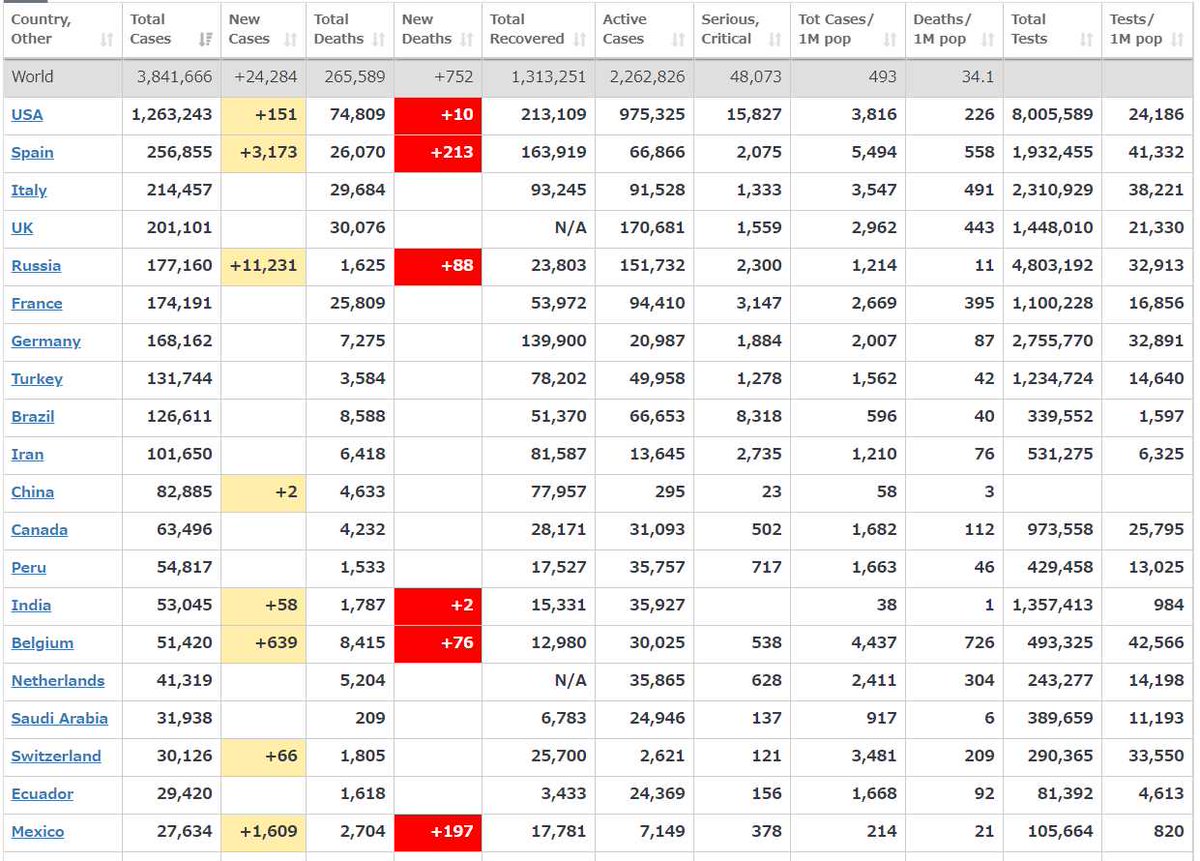Sort by Total Recovered column arrows
The height and width of the screenshot is (861, 1200).
(x=580, y=39)
